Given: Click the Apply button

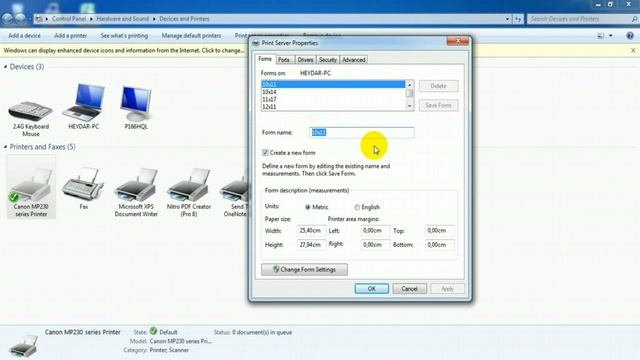Looking at the screenshot, I should tap(447, 289).
